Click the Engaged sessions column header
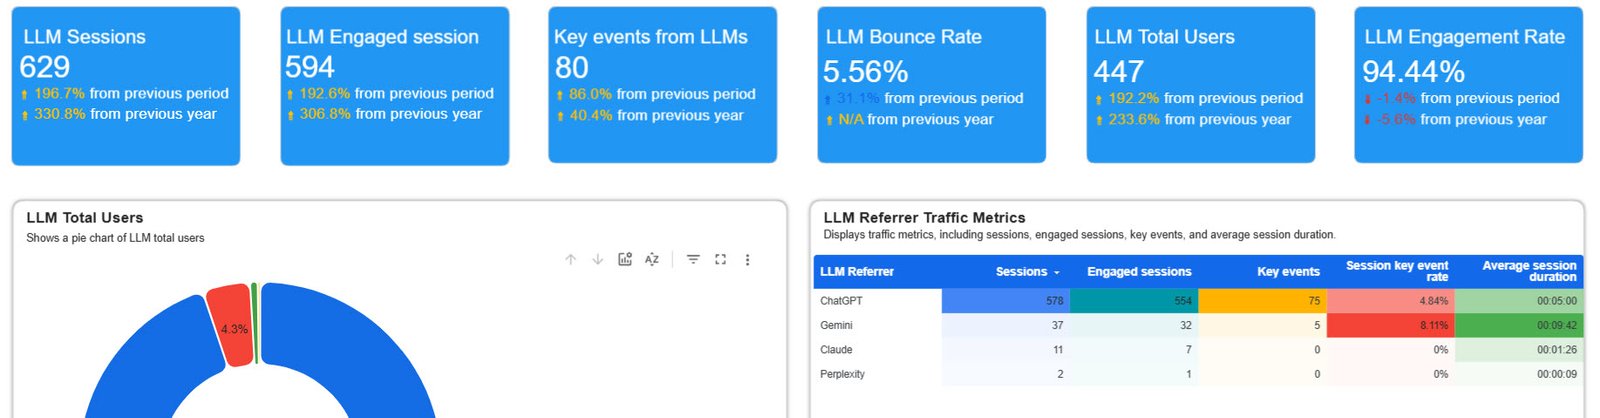Viewport: 1600px width, 418px height. click(1139, 272)
